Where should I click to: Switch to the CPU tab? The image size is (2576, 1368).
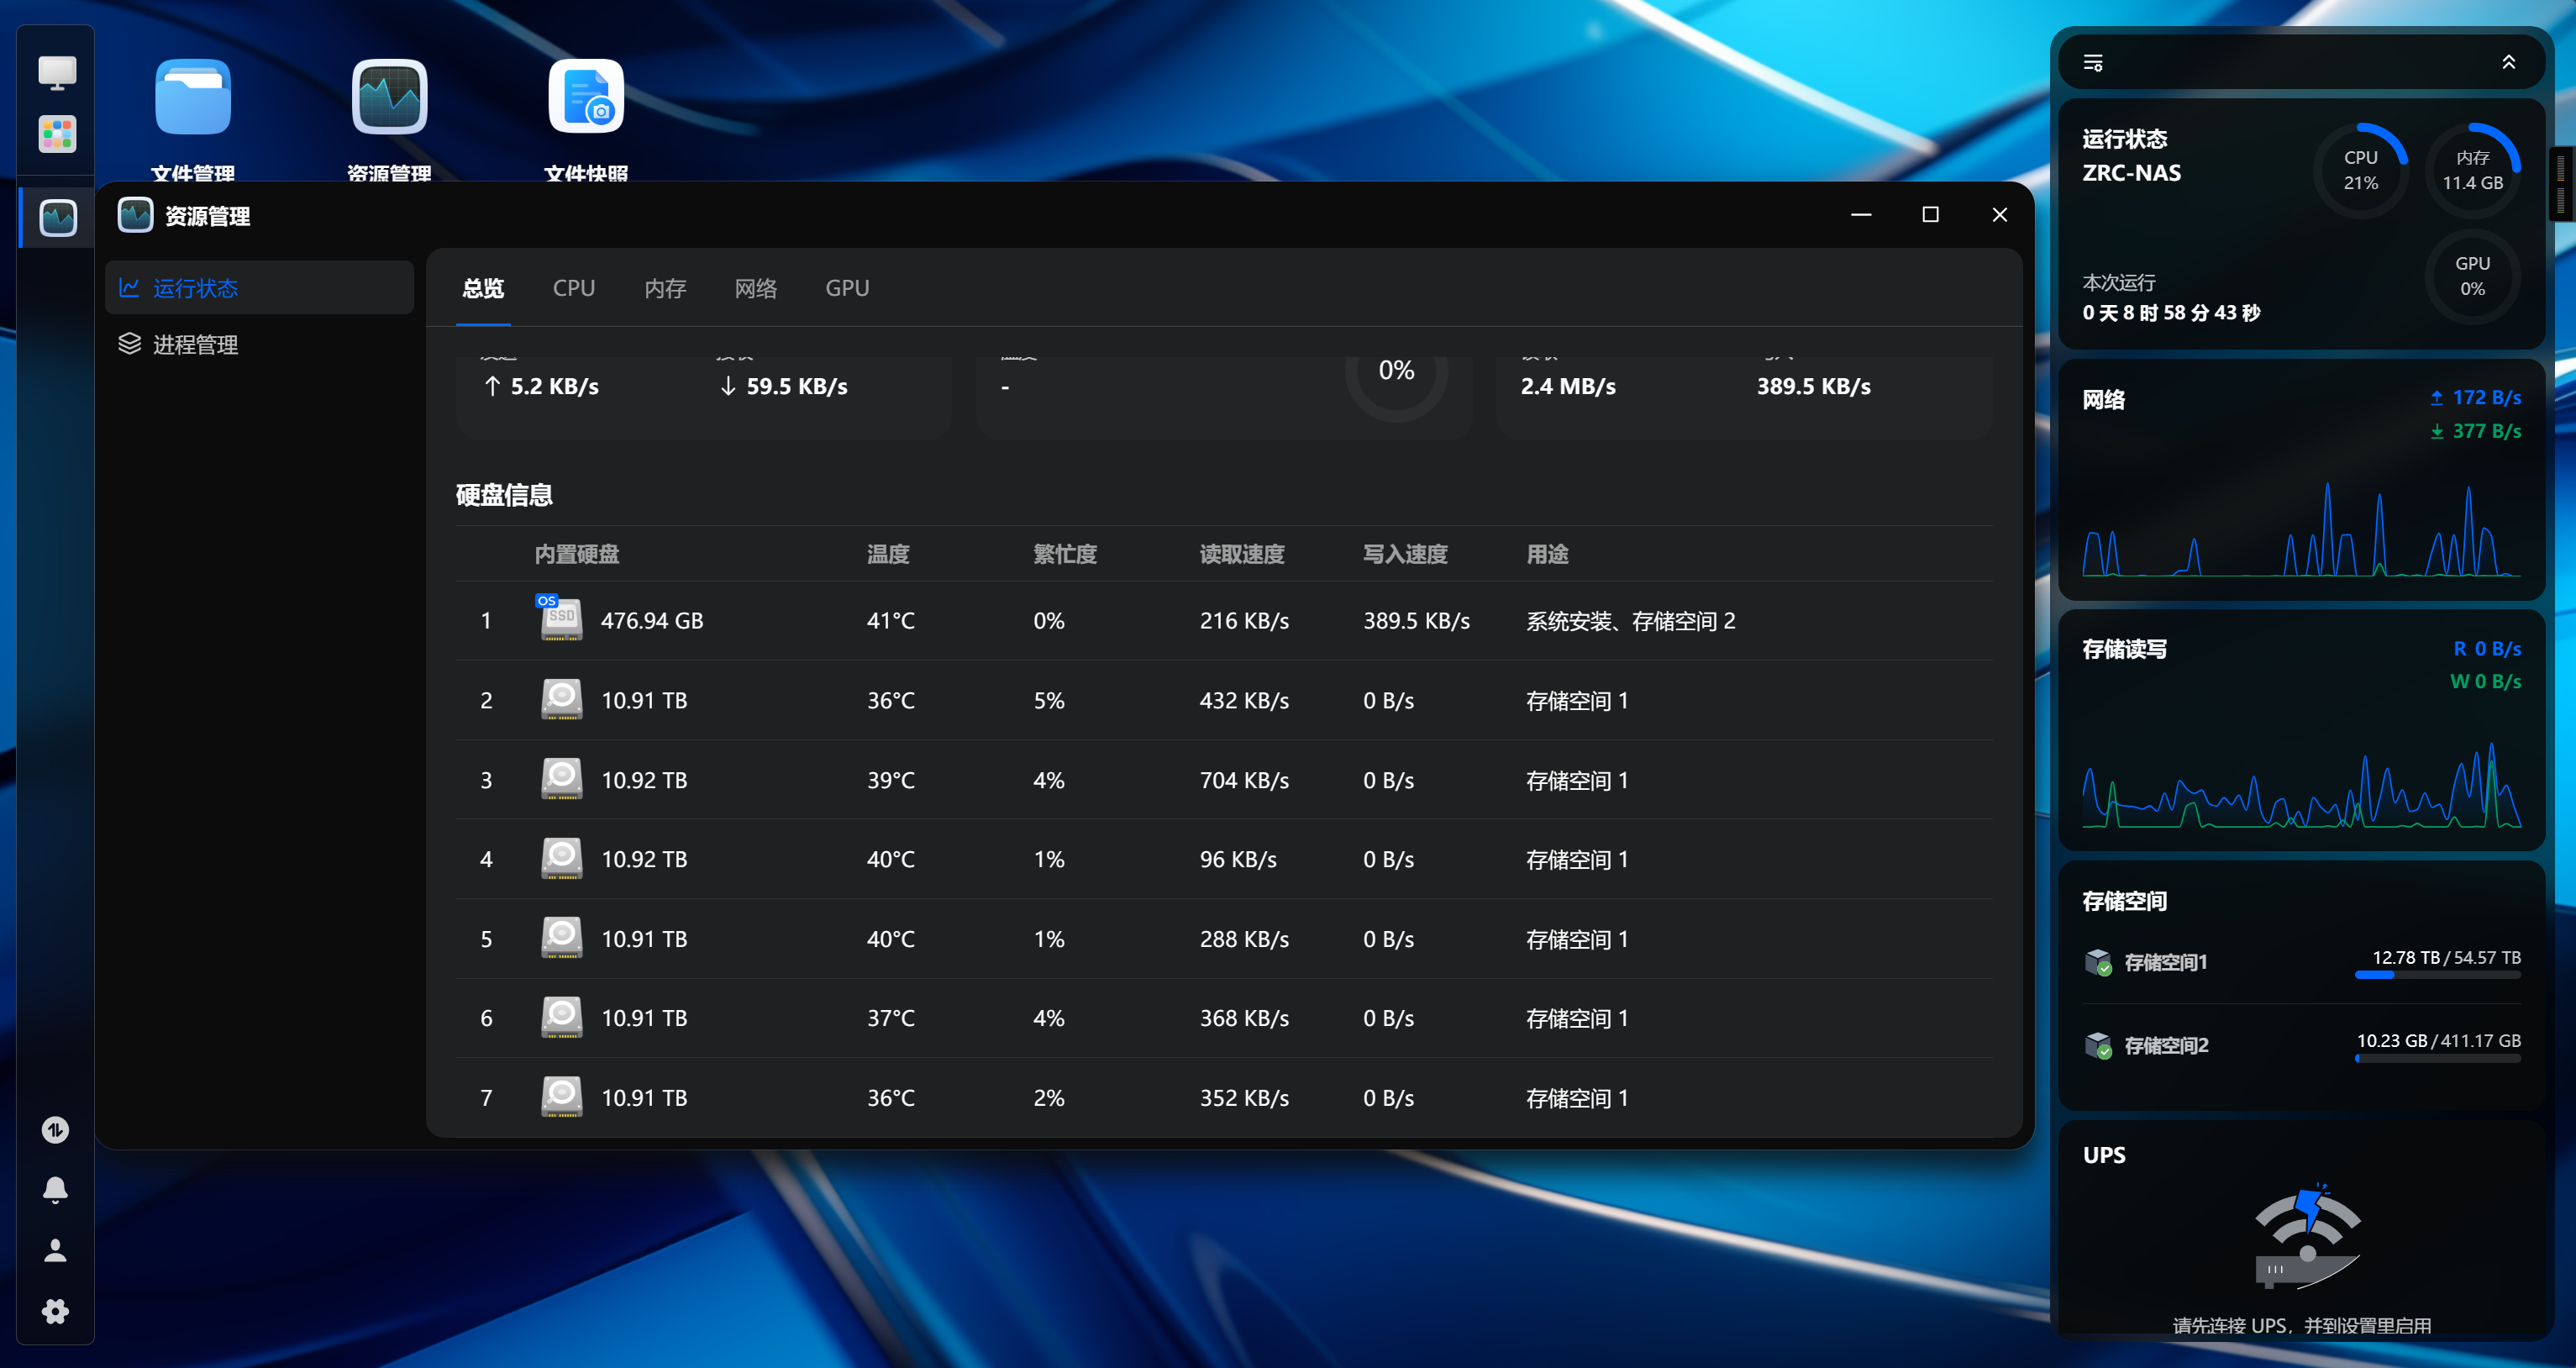[574, 288]
